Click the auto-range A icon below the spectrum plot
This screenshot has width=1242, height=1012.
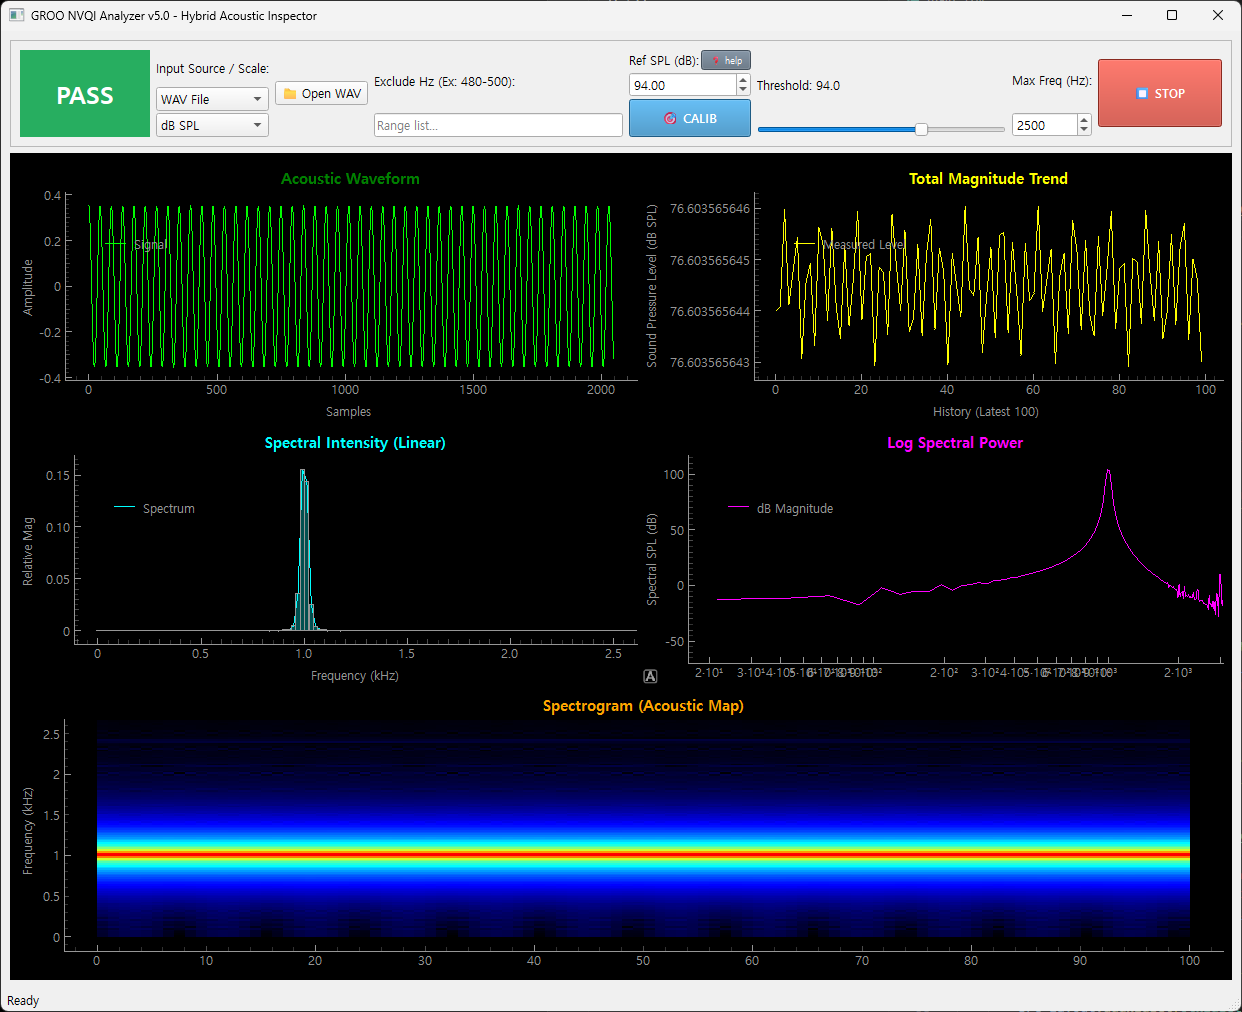pyautogui.click(x=650, y=676)
